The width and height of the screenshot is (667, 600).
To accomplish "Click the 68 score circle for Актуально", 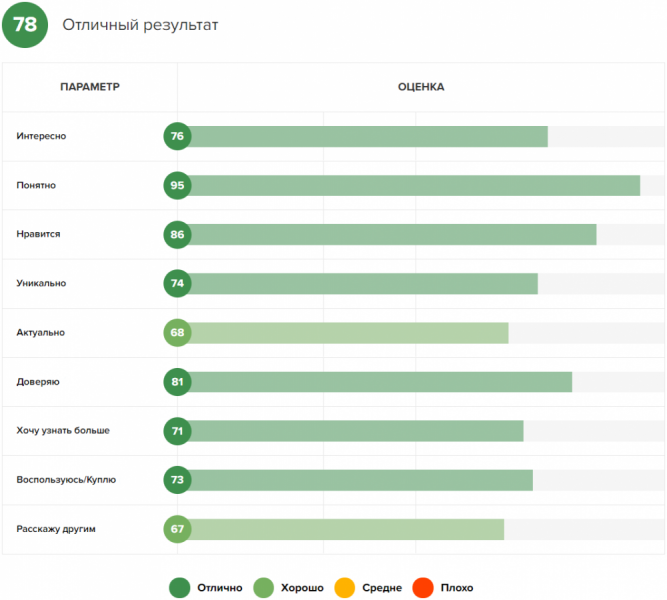I will tap(177, 332).
